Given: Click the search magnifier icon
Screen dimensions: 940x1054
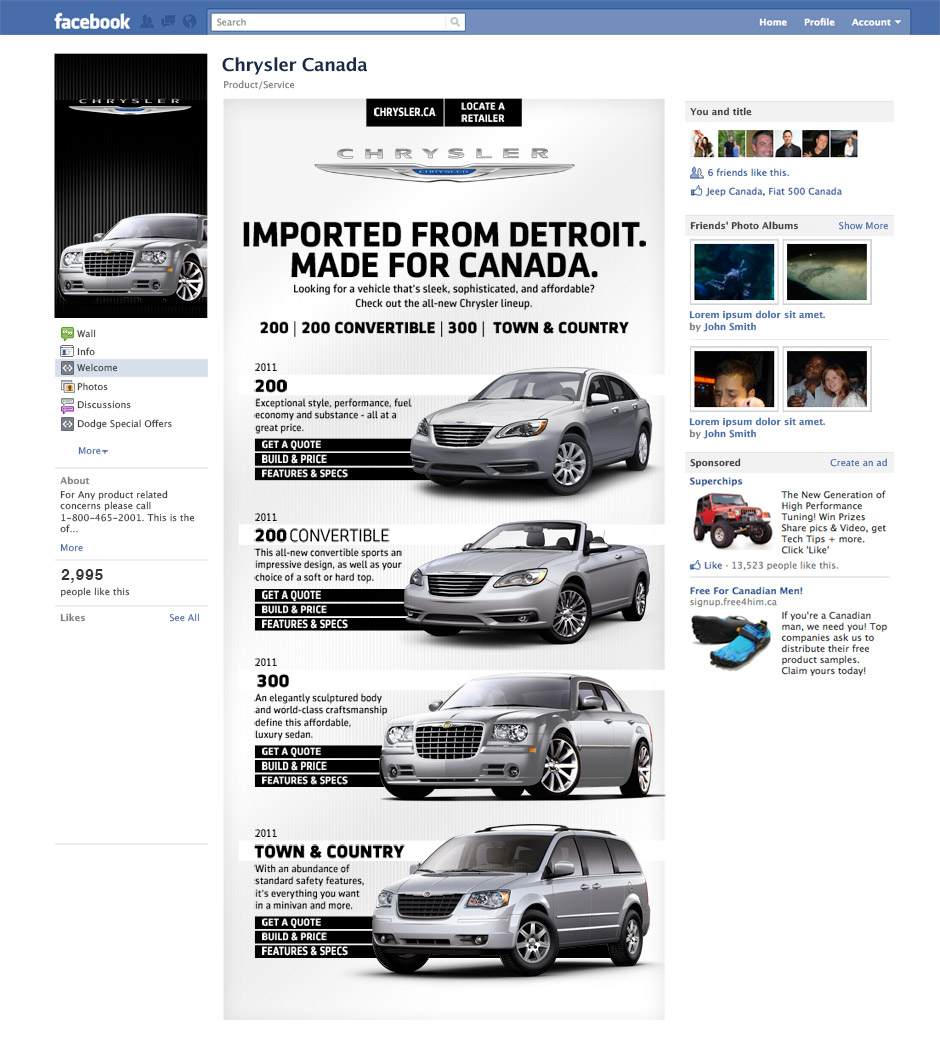Looking at the screenshot, I should [x=455, y=22].
